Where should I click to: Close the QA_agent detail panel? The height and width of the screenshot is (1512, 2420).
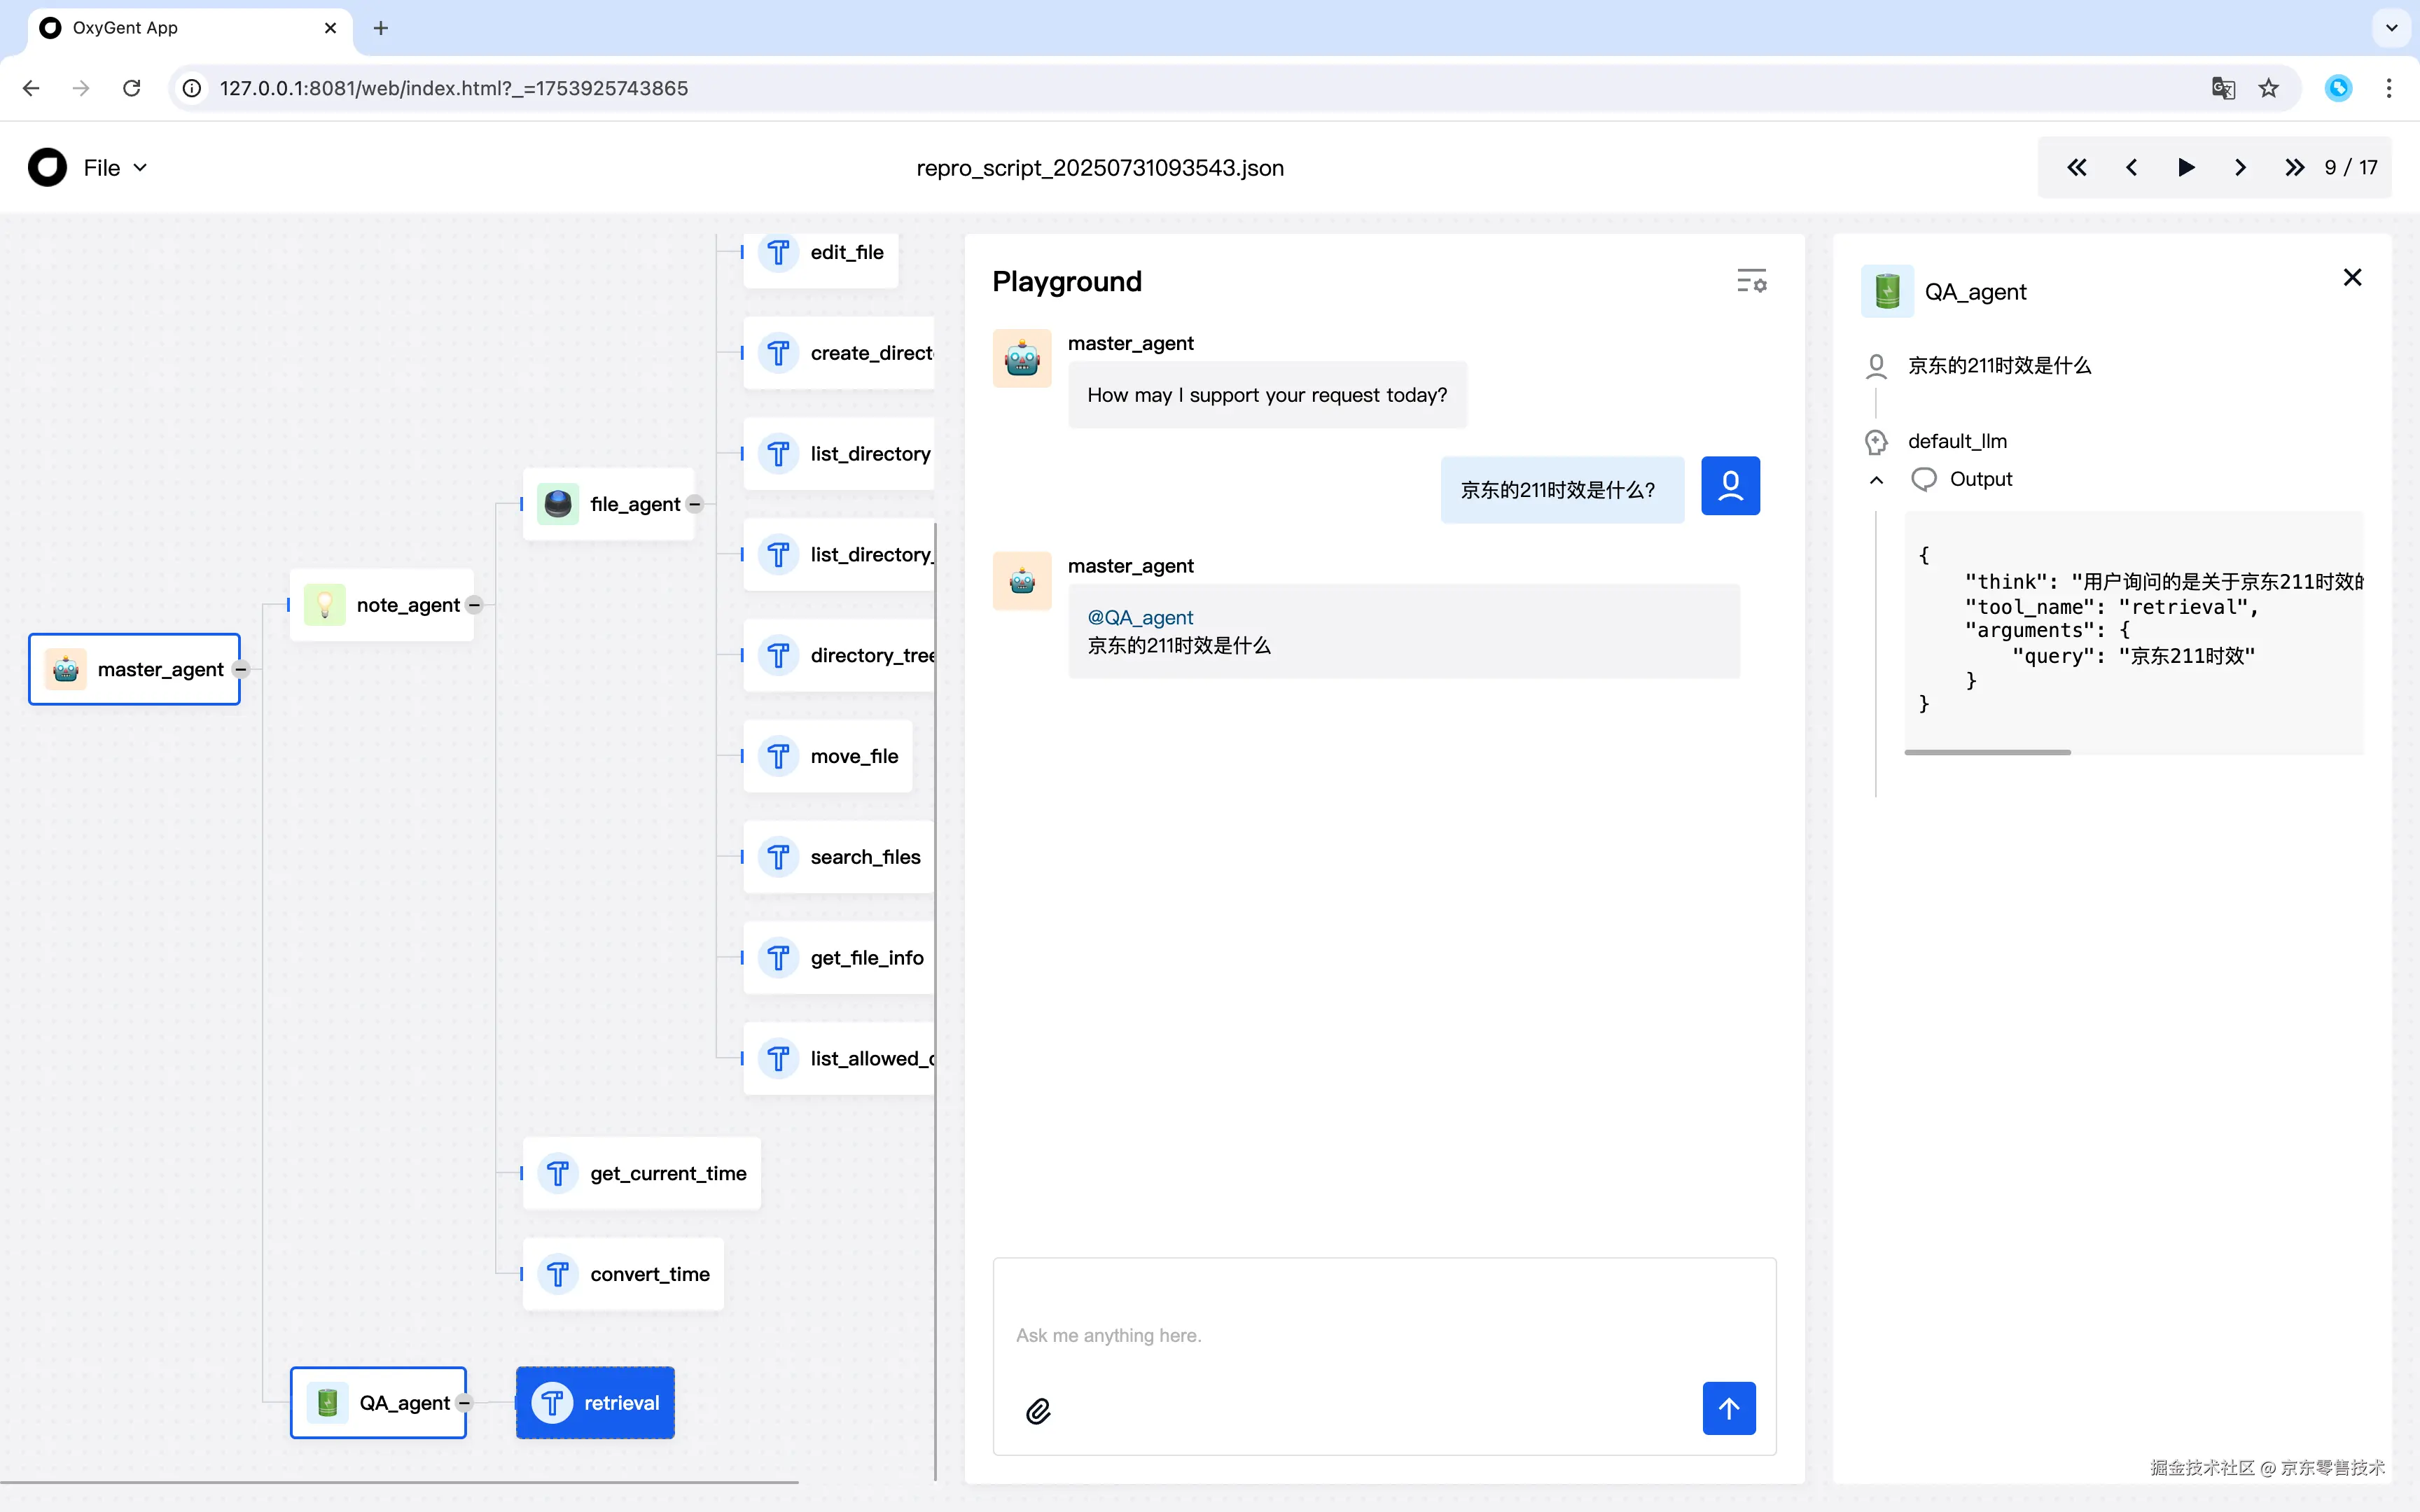pyautogui.click(x=2352, y=277)
